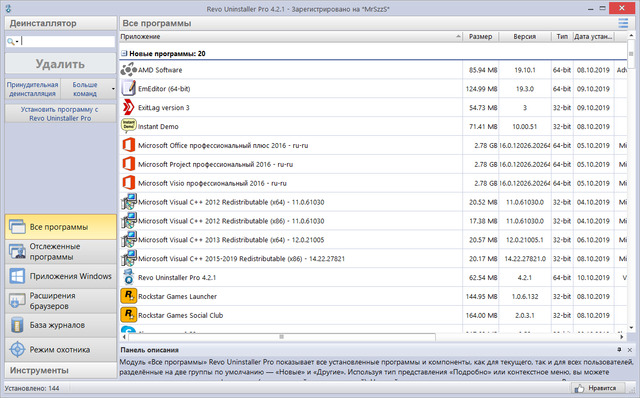
Task: Click Установить программу с Revo Uninstaller Pro
Action: click(60, 114)
